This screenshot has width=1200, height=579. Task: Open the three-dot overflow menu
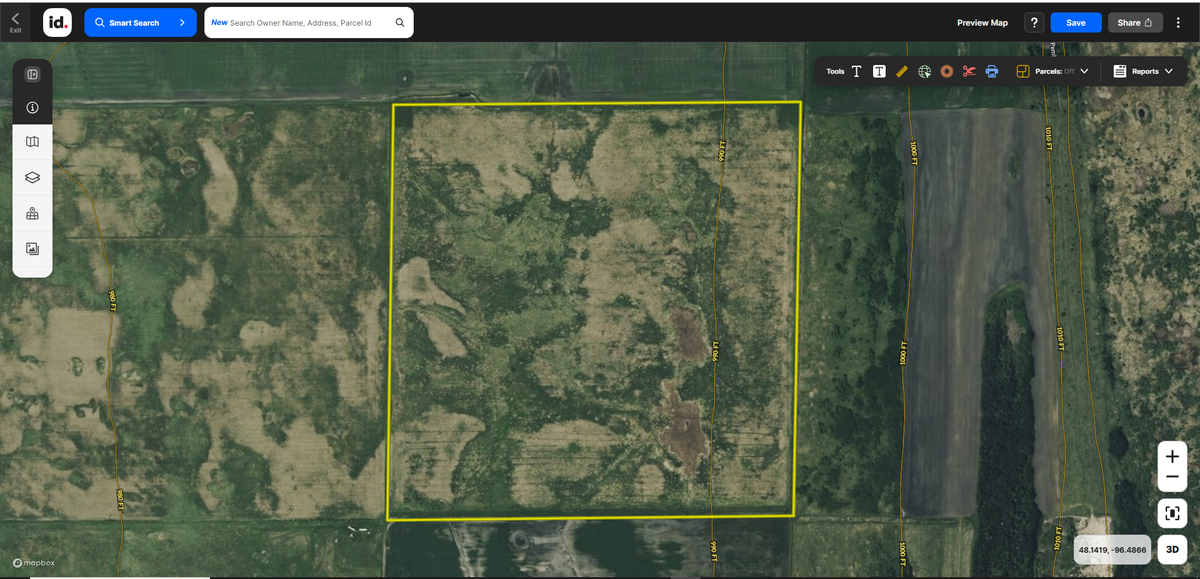click(x=1180, y=21)
